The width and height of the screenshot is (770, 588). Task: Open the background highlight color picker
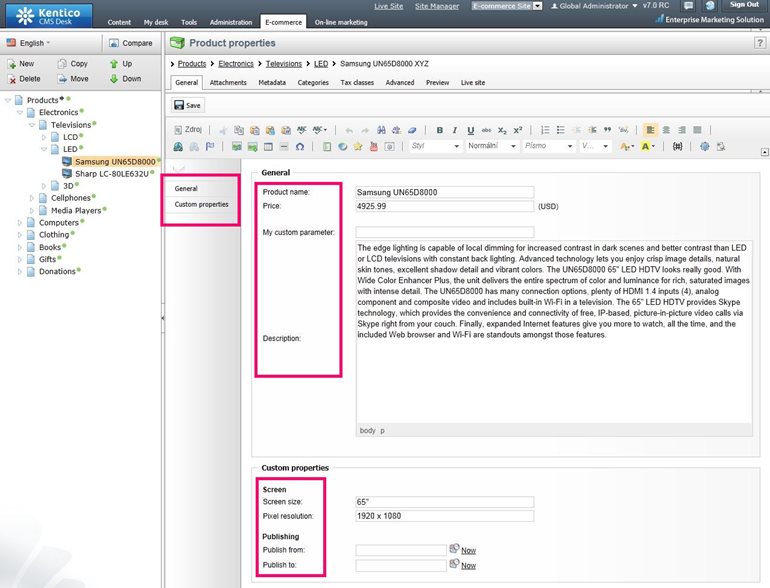pos(648,146)
